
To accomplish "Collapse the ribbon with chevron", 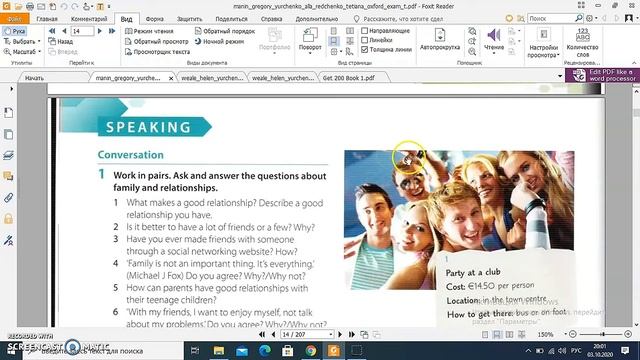I will 634,63.
